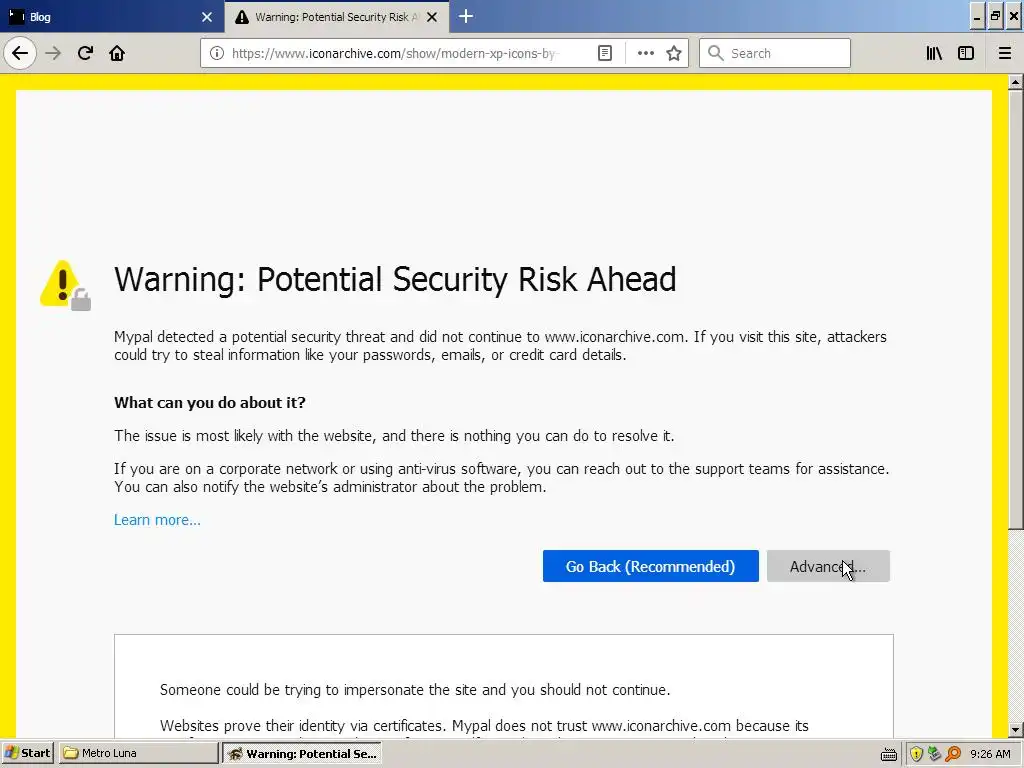Open the hamburger application menu

pyautogui.click(x=1004, y=53)
